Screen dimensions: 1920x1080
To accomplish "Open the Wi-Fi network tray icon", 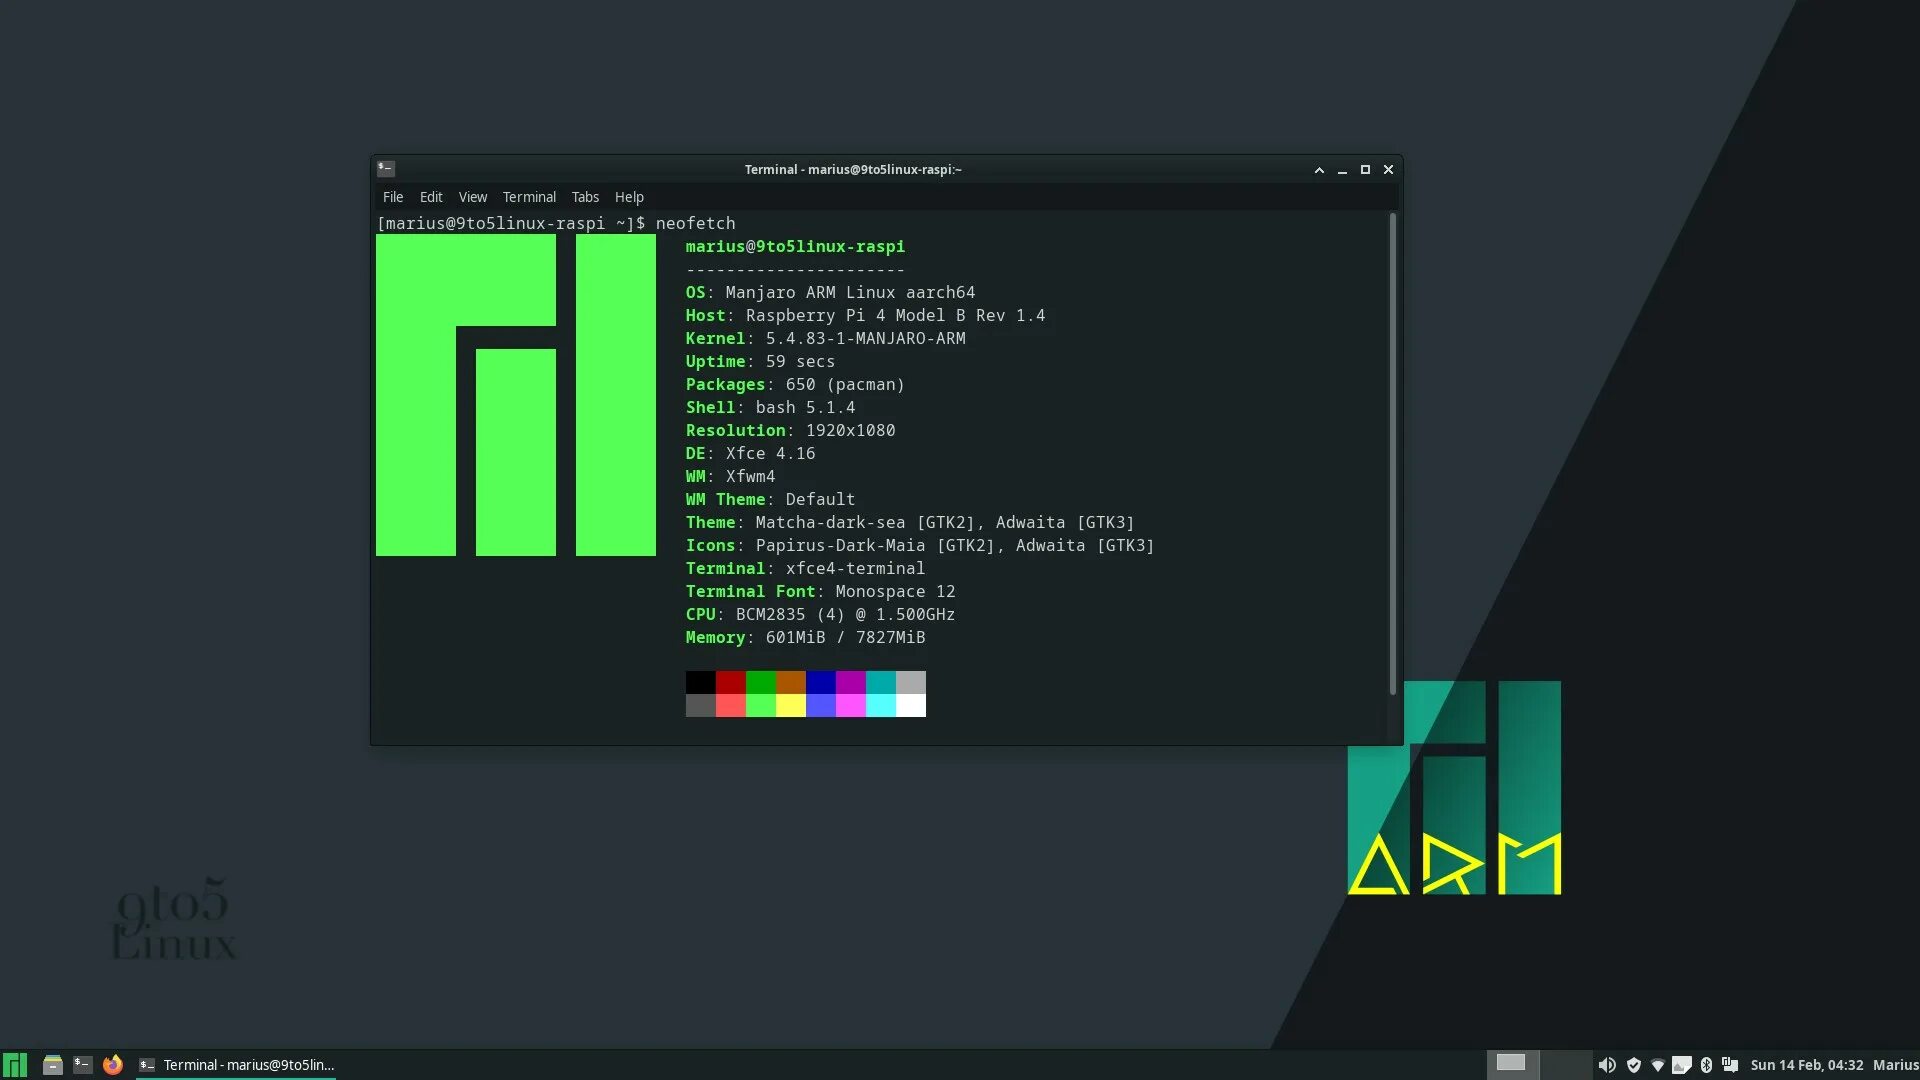I will [x=1658, y=1065].
